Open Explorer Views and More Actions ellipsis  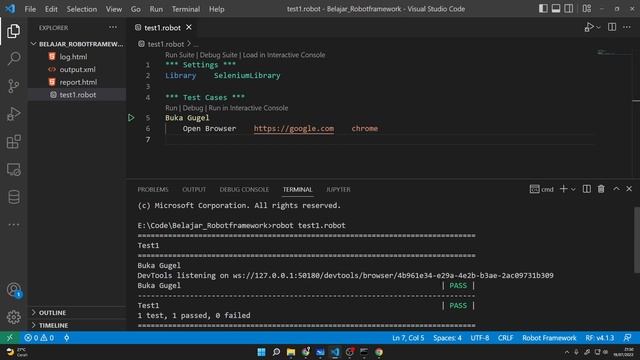pyautogui.click(x=113, y=27)
